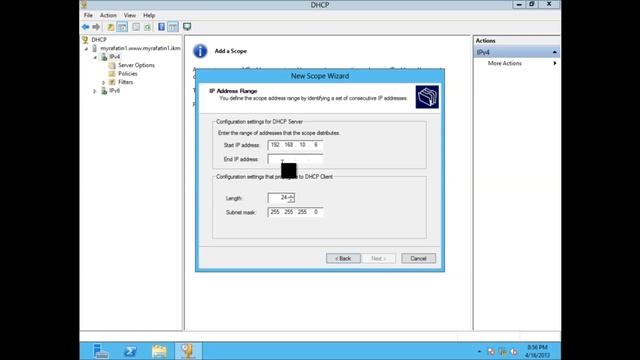Viewport: 640px width, 360px height.
Task: Select IPv4 label in console tree
Action: point(115,57)
